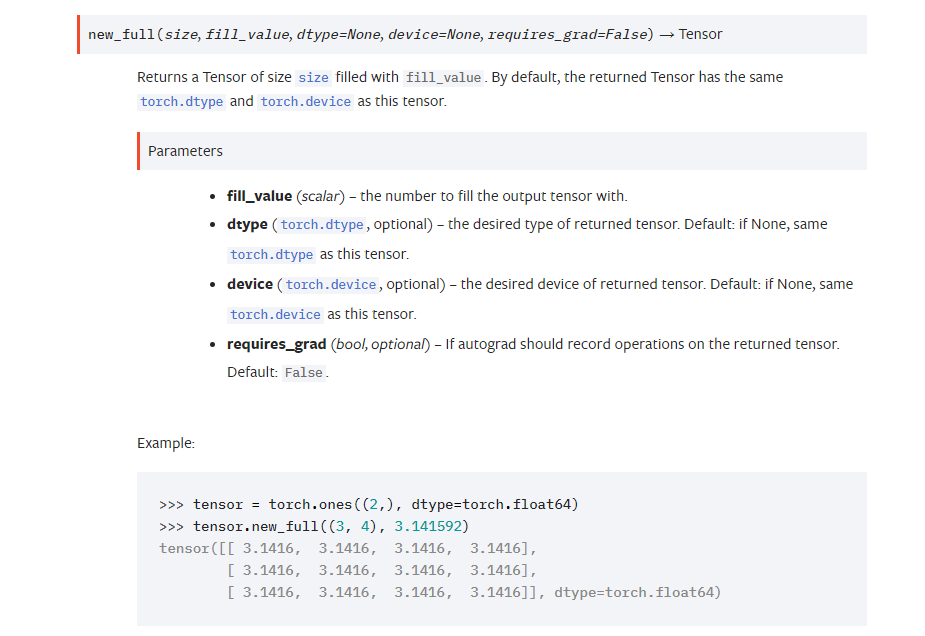Image resolution: width=925 pixels, height=636 pixels.
Task: Click the fill_value code literal in the description
Action: pyautogui.click(x=444, y=77)
